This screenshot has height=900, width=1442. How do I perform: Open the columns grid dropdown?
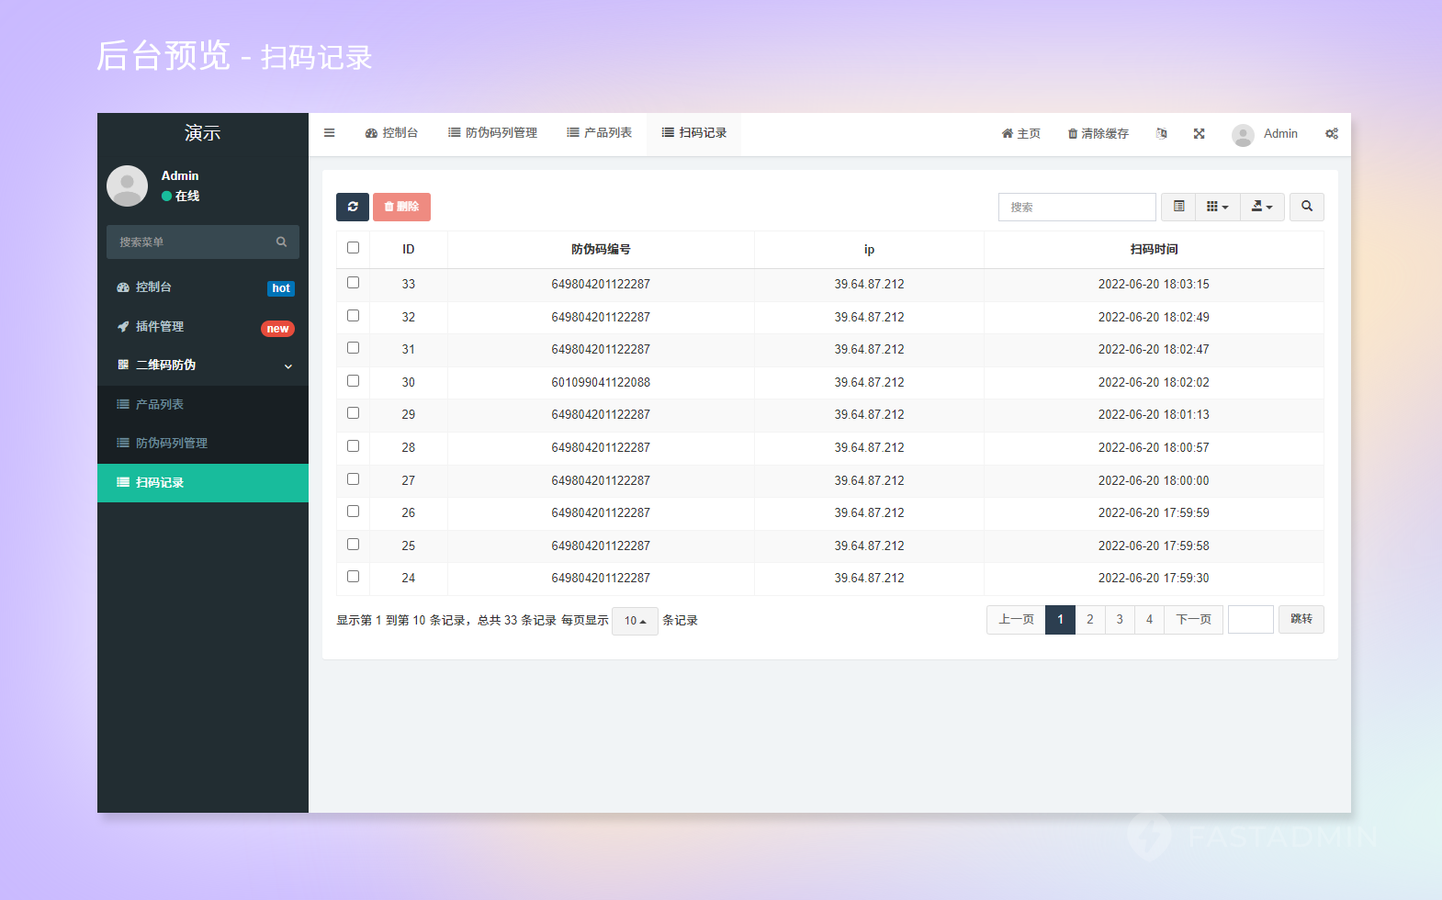click(x=1217, y=207)
